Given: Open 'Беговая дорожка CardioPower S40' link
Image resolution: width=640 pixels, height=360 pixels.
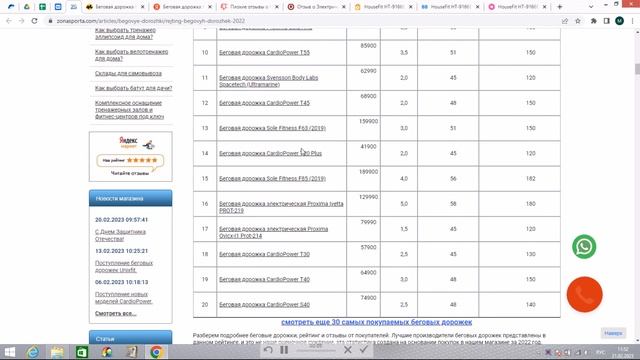Looking at the screenshot, I should 264,305.
